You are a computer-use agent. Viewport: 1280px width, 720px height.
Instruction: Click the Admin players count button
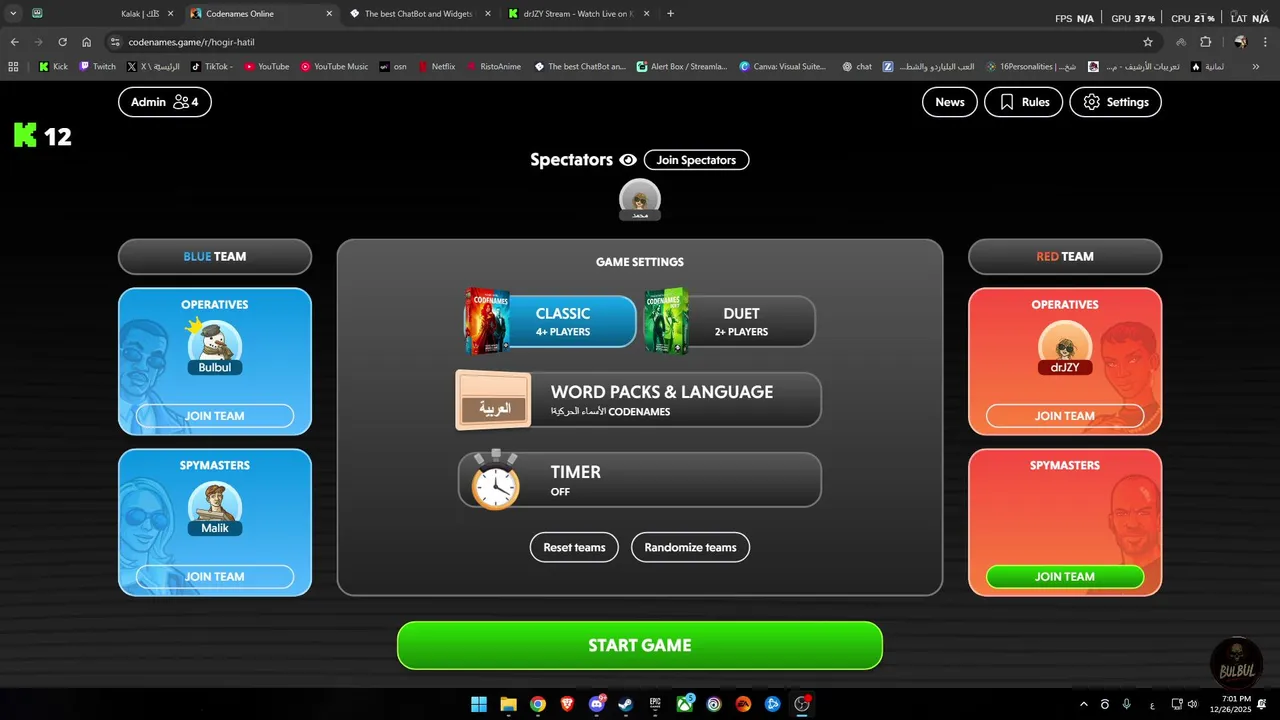[x=164, y=102]
